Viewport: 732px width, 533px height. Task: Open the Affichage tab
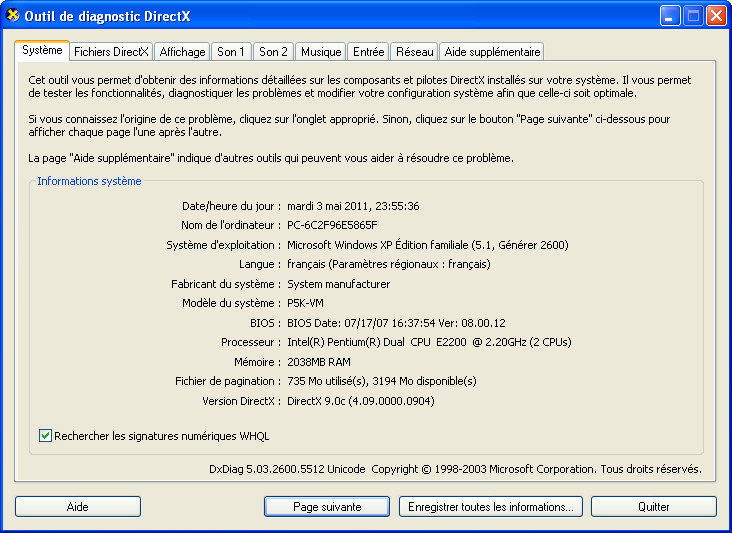[183, 52]
